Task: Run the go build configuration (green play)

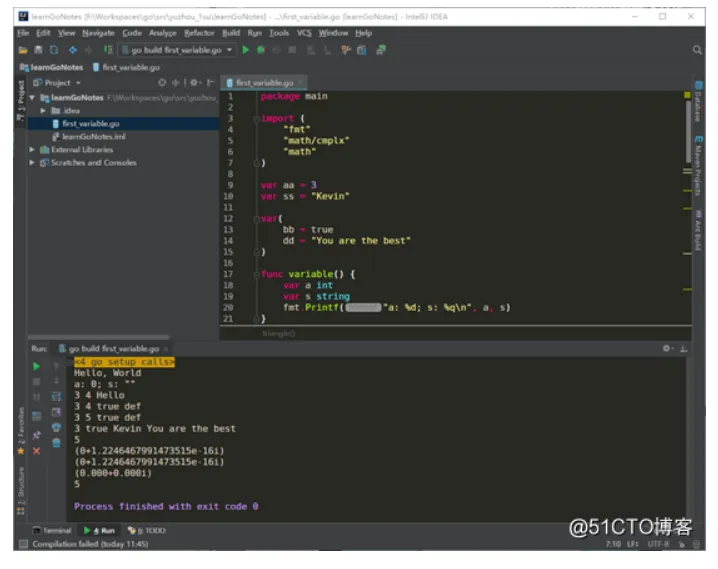Action: (x=245, y=50)
